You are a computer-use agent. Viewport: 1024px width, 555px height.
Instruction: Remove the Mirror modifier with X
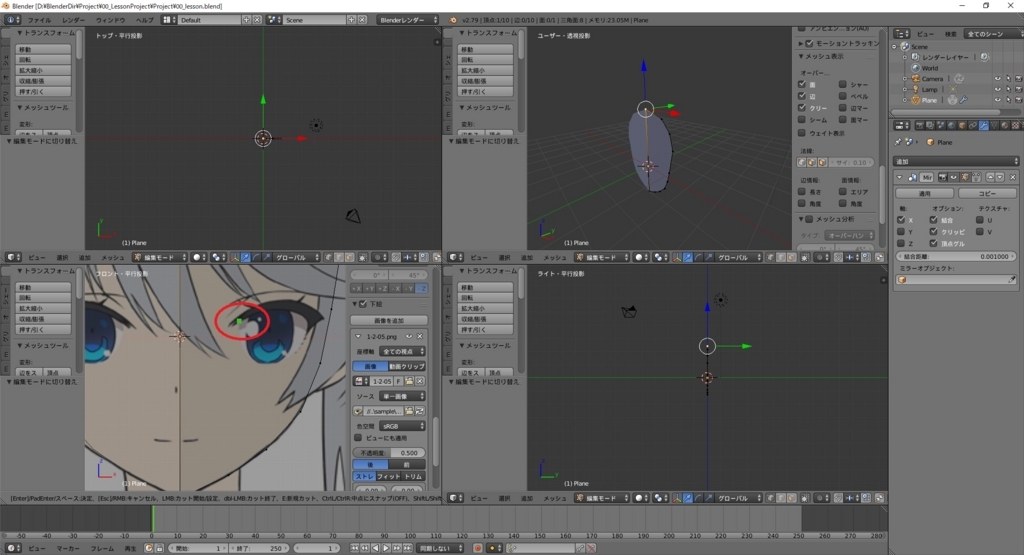click(1013, 177)
